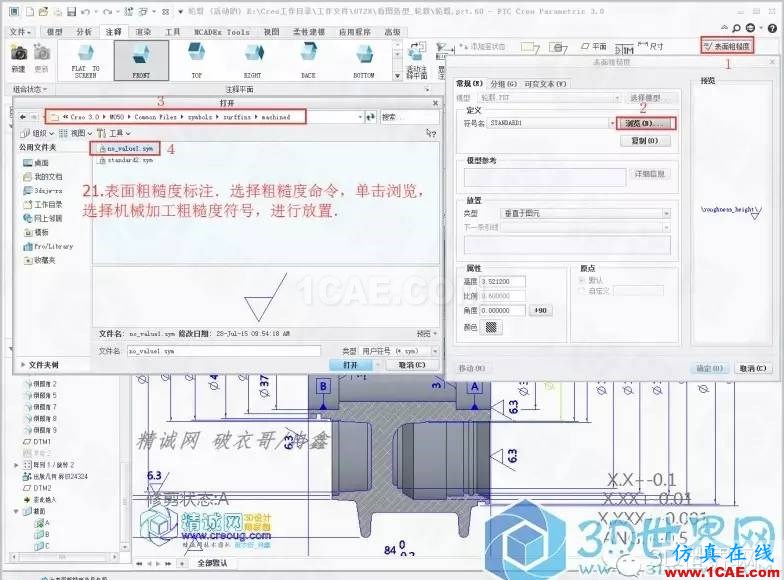784x580 pixels.
Task: Open the file type 用户符号 dropdown
Action: click(x=434, y=351)
